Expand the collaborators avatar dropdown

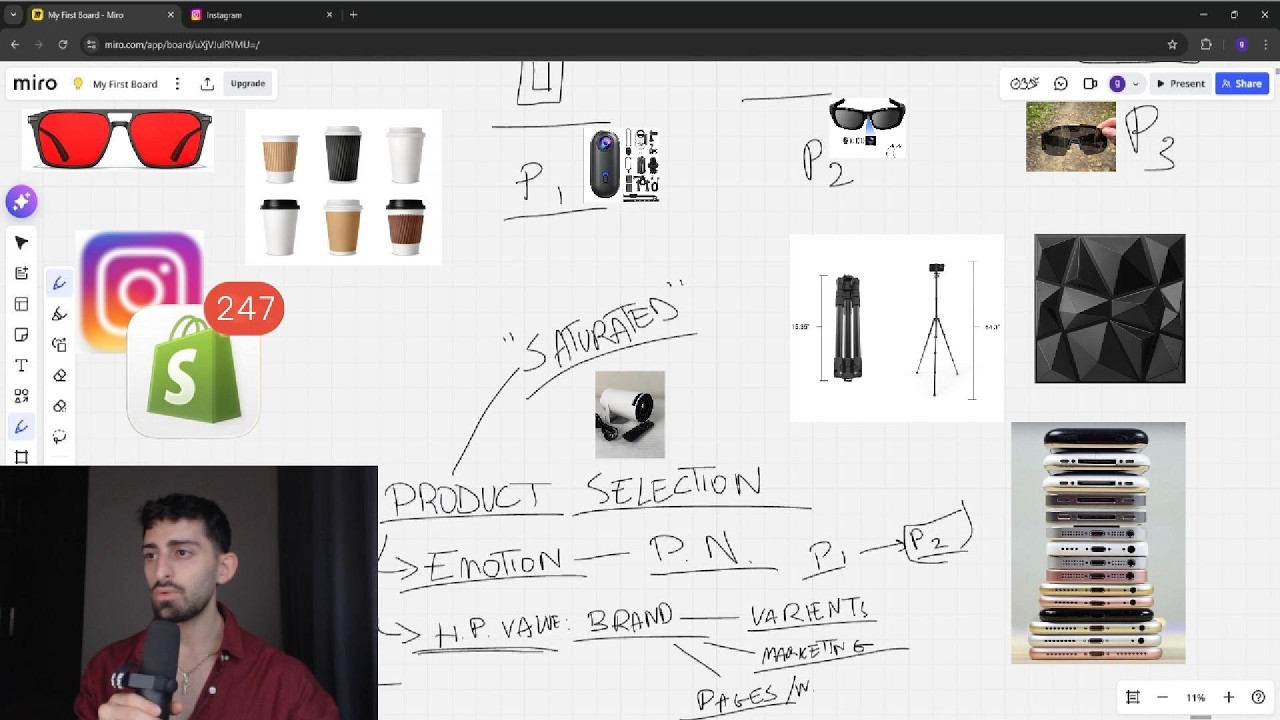1136,84
